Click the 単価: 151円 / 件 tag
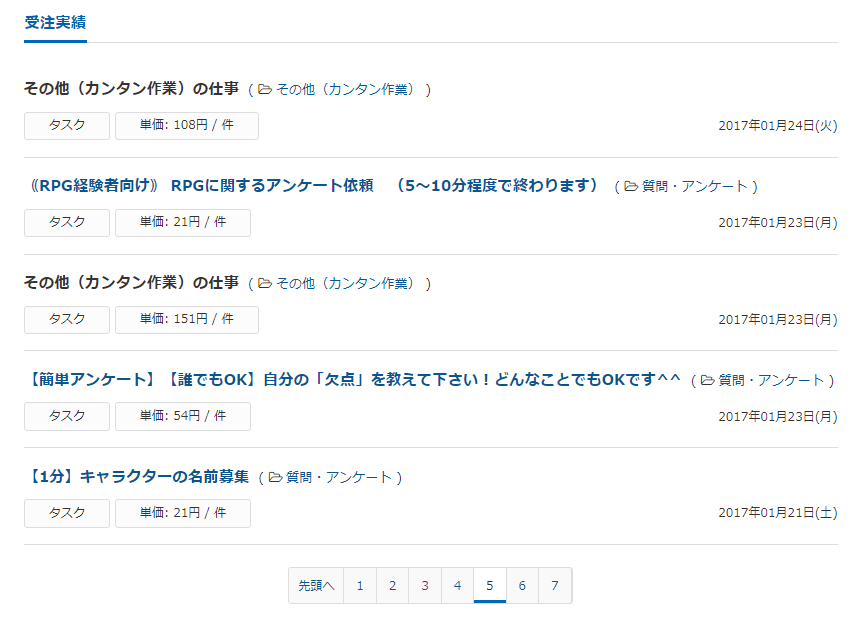Viewport: 860px width, 620px height. (187, 320)
